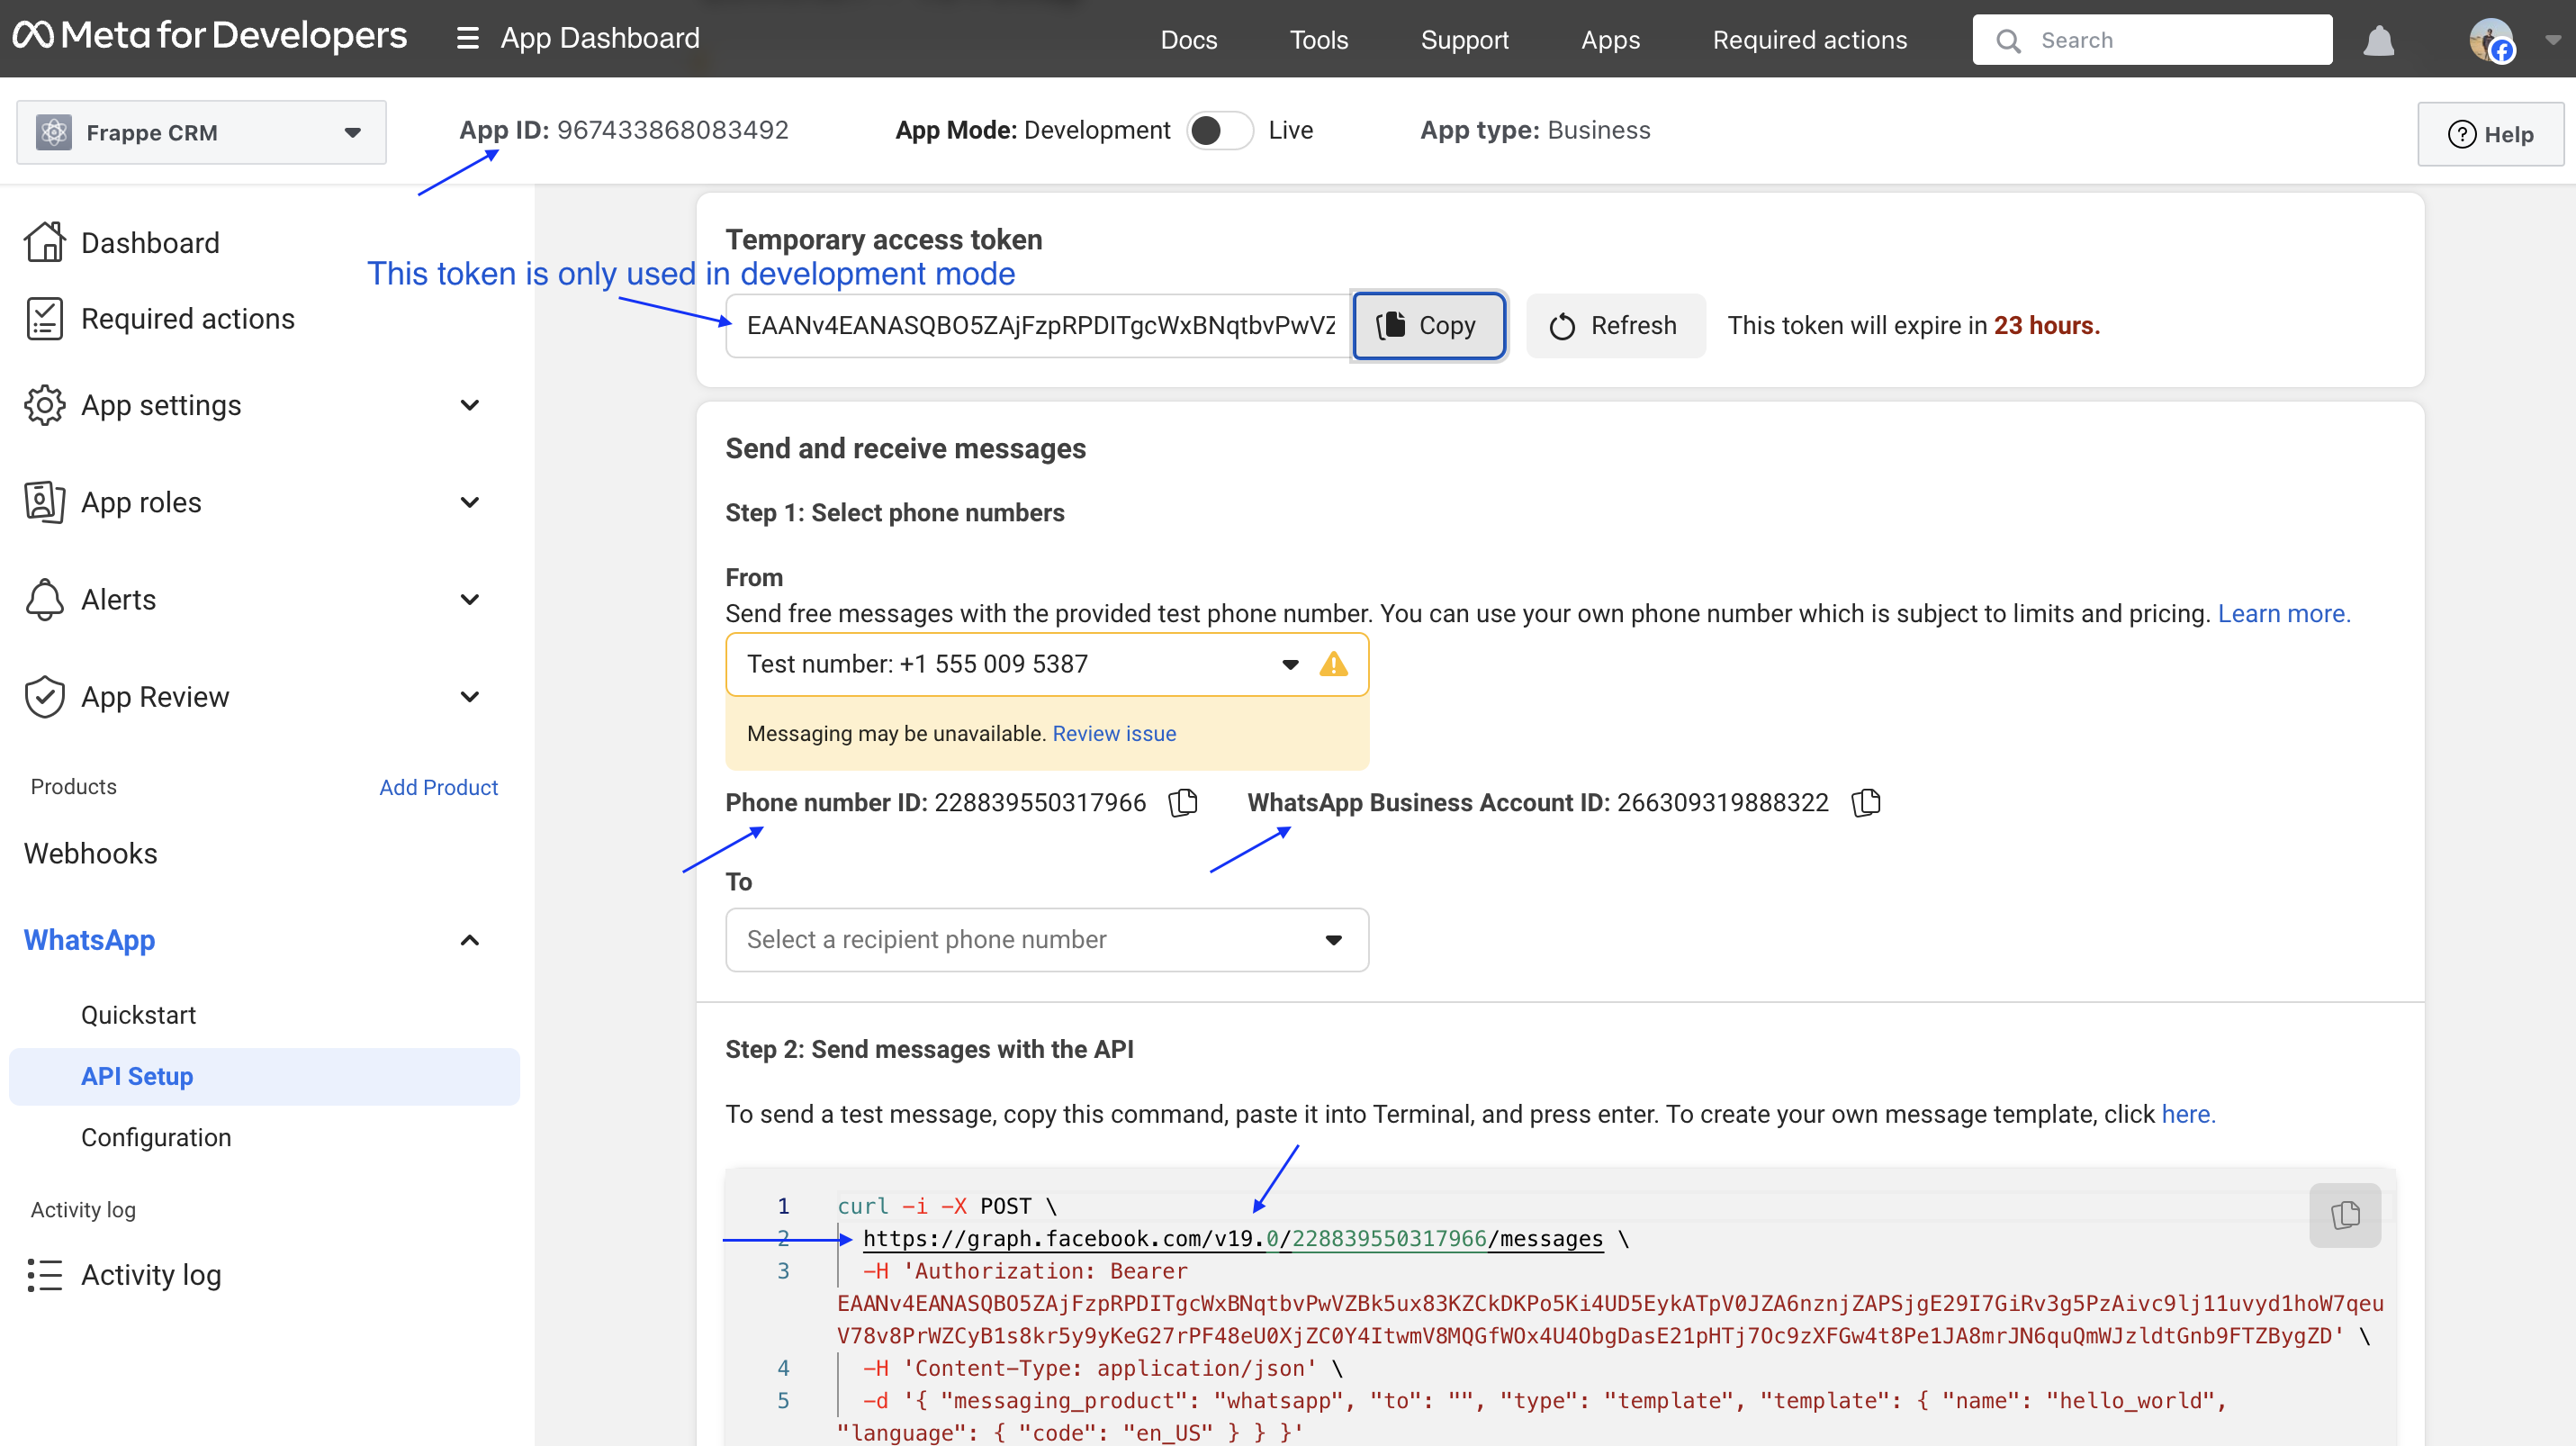This screenshot has height=1446, width=2576.
Task: Open Required actions in the top navigation
Action: 1809,40
